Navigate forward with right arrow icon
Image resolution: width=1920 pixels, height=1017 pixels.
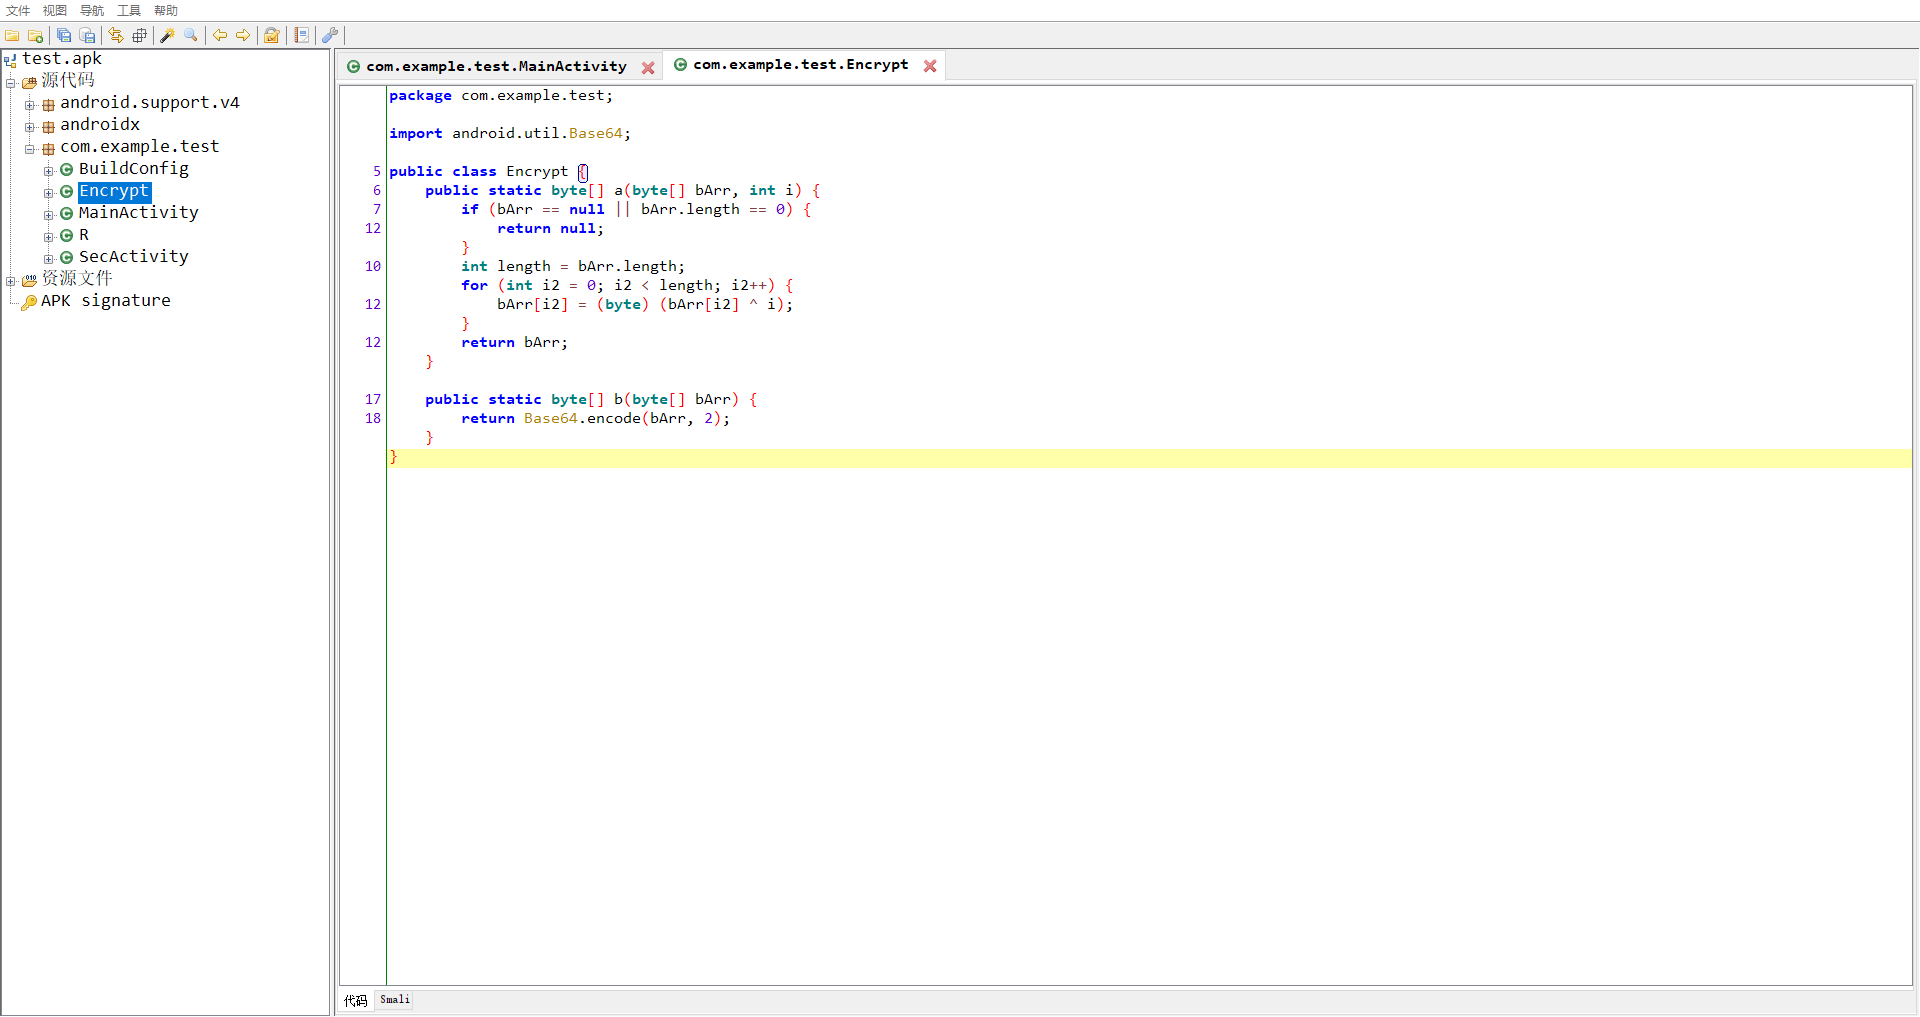[243, 36]
